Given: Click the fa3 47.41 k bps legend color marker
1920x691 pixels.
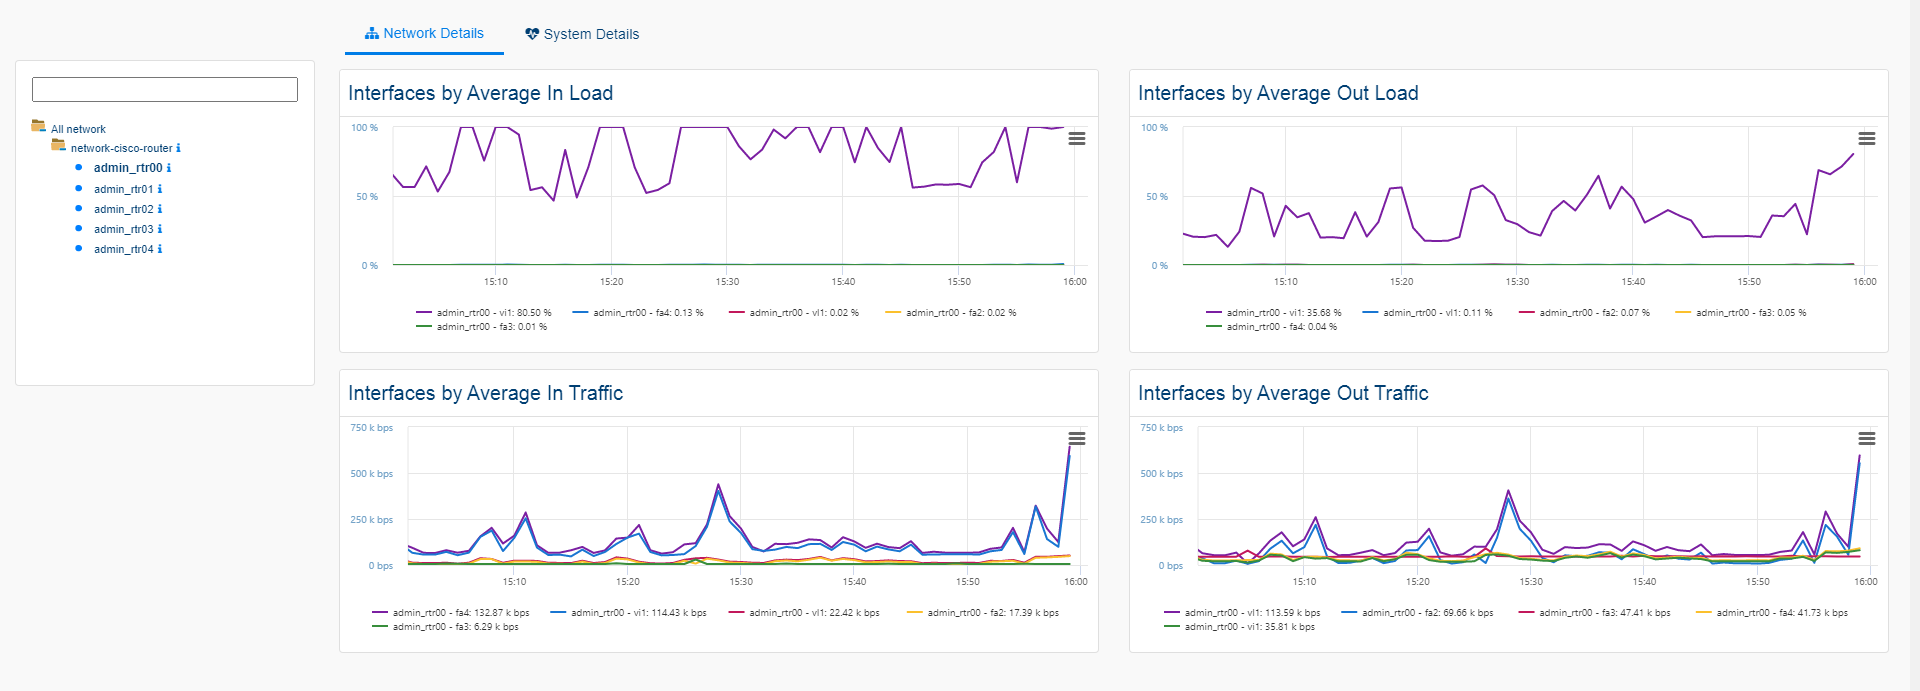Looking at the screenshot, I should (x=1526, y=613).
